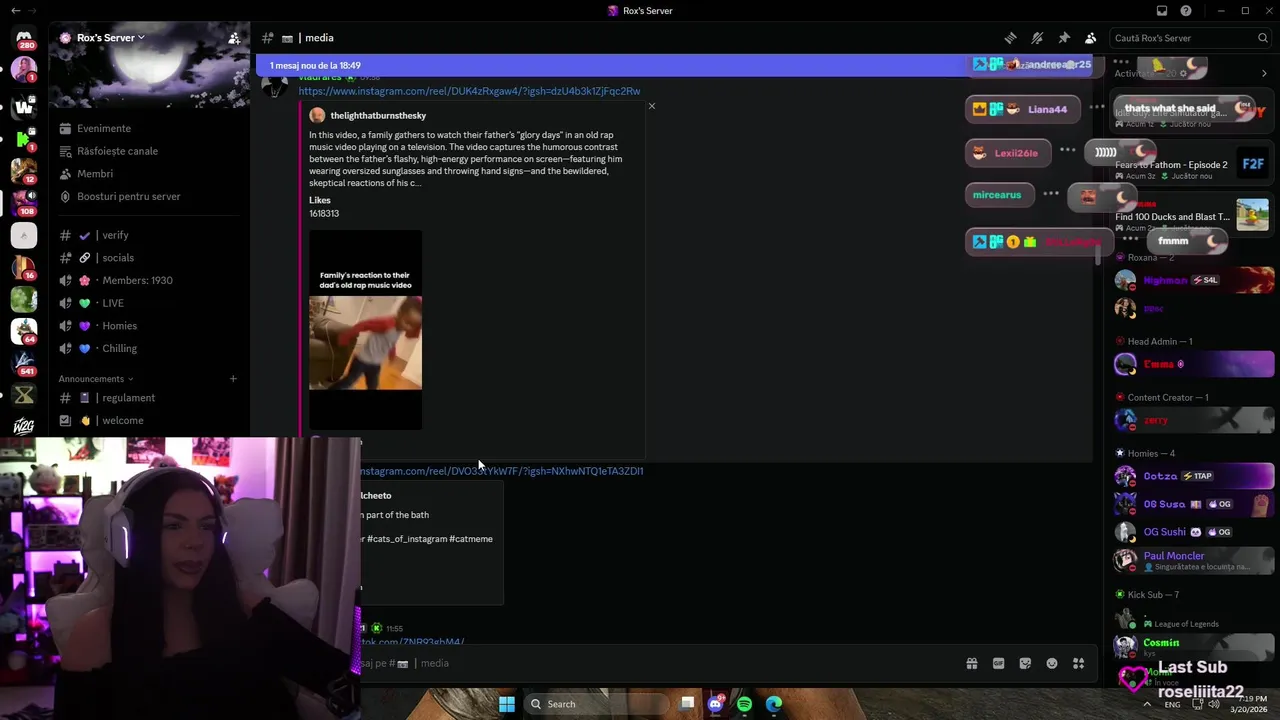The height and width of the screenshot is (720, 1280).
Task: Open the sticker picker icon
Action: point(1025,663)
